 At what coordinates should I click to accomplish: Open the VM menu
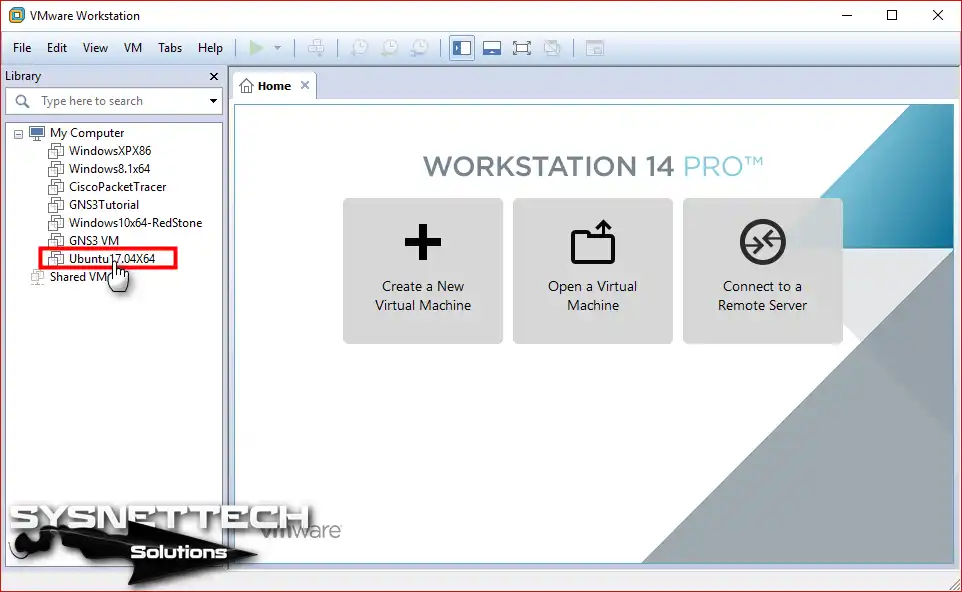133,48
